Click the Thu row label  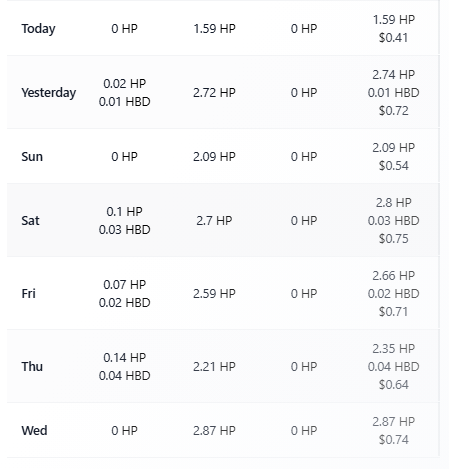(x=32, y=367)
